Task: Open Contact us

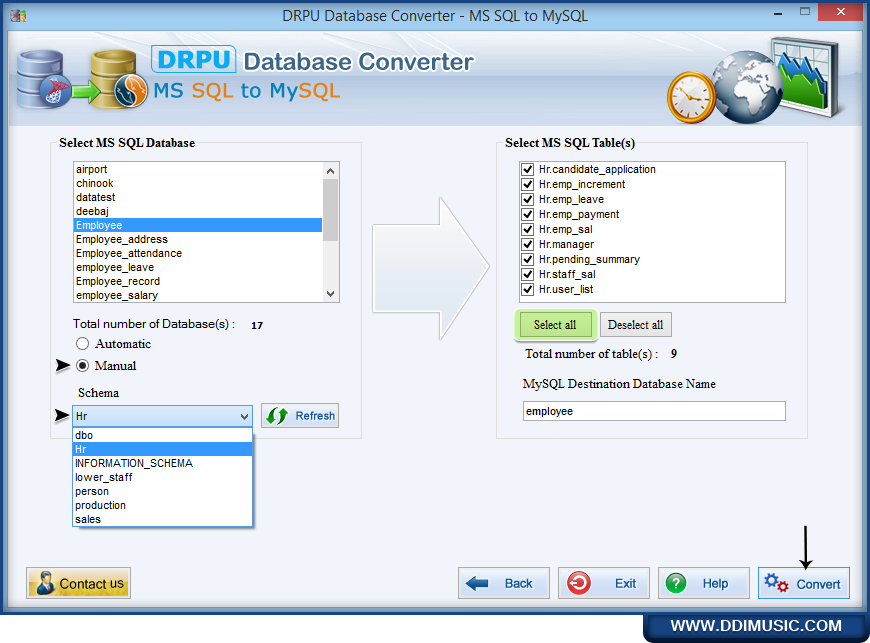Action: [x=78, y=583]
